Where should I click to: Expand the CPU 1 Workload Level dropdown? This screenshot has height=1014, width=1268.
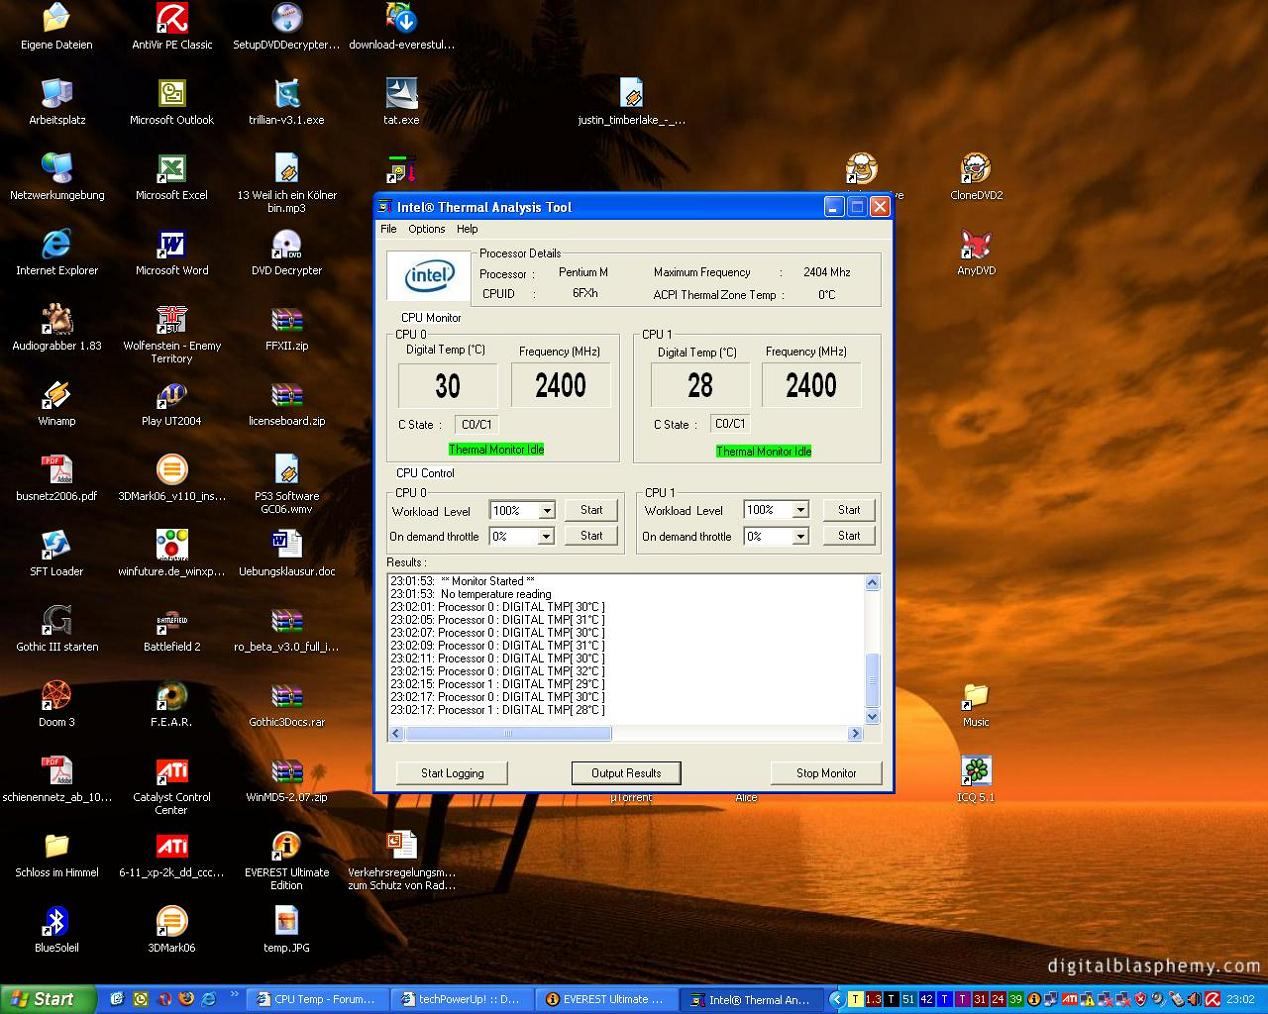pyautogui.click(x=800, y=510)
